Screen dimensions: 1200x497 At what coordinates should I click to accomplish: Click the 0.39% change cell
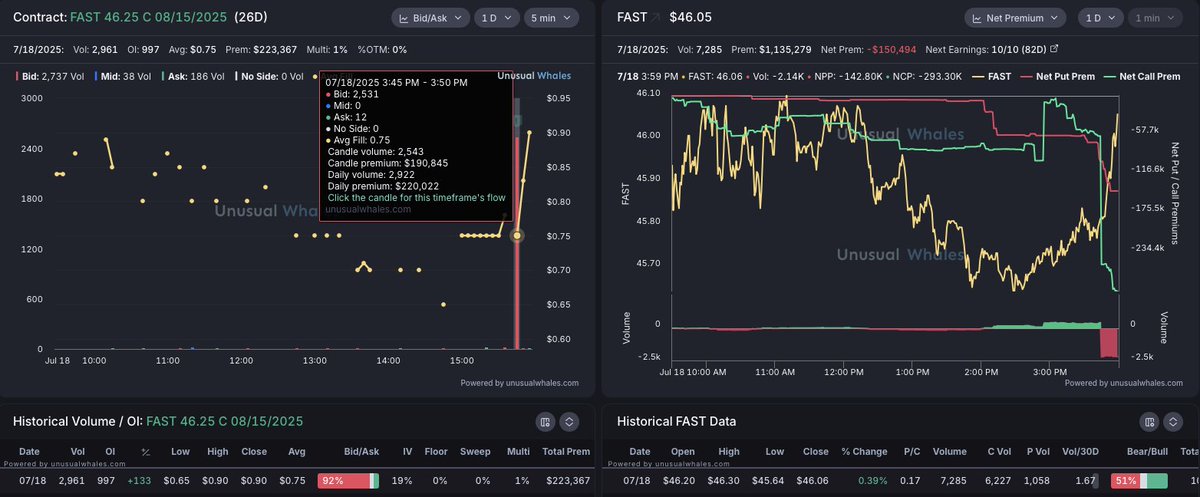coord(872,481)
